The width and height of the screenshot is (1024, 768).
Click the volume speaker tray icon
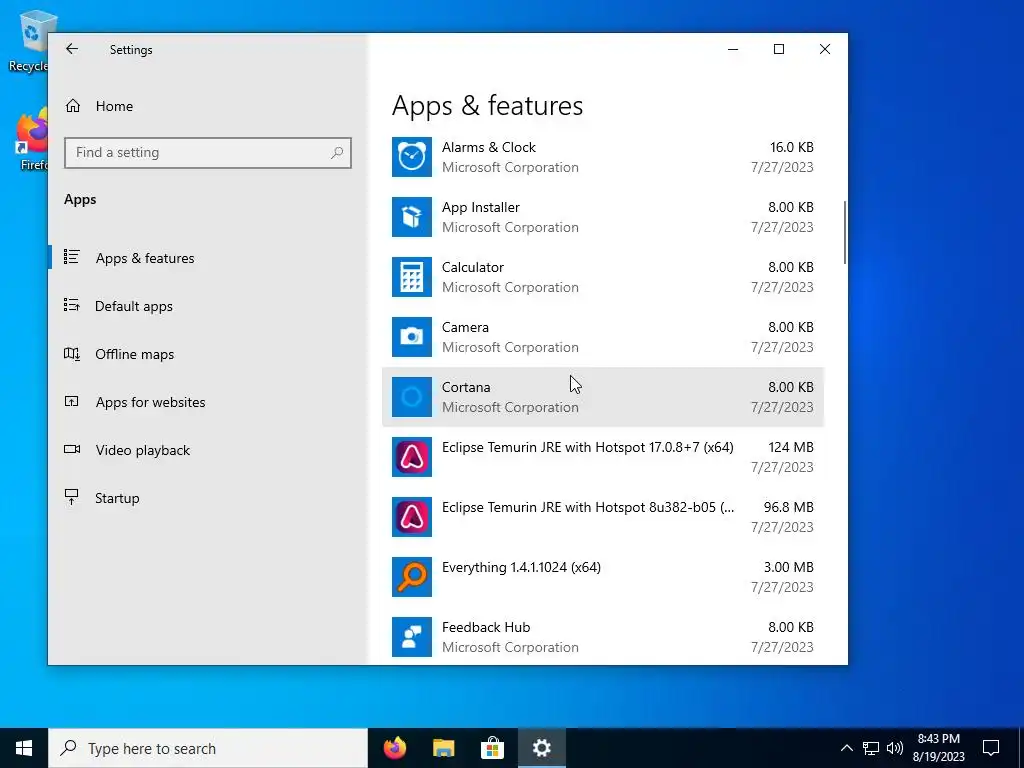[x=895, y=748]
